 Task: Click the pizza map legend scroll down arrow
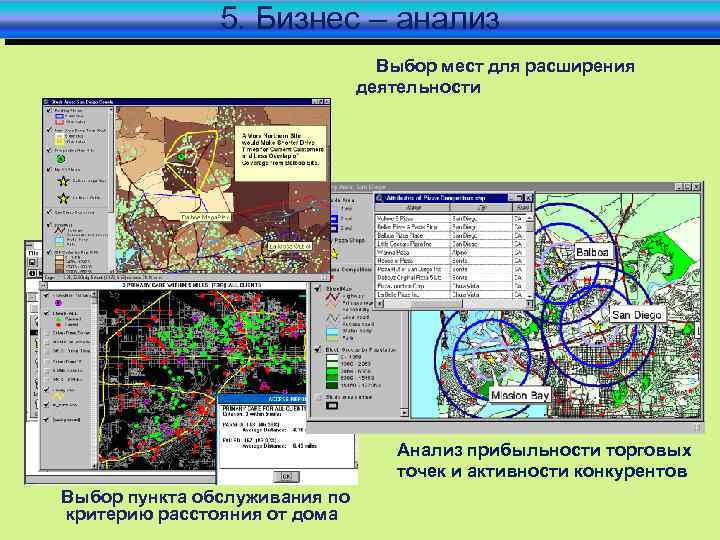click(404, 412)
